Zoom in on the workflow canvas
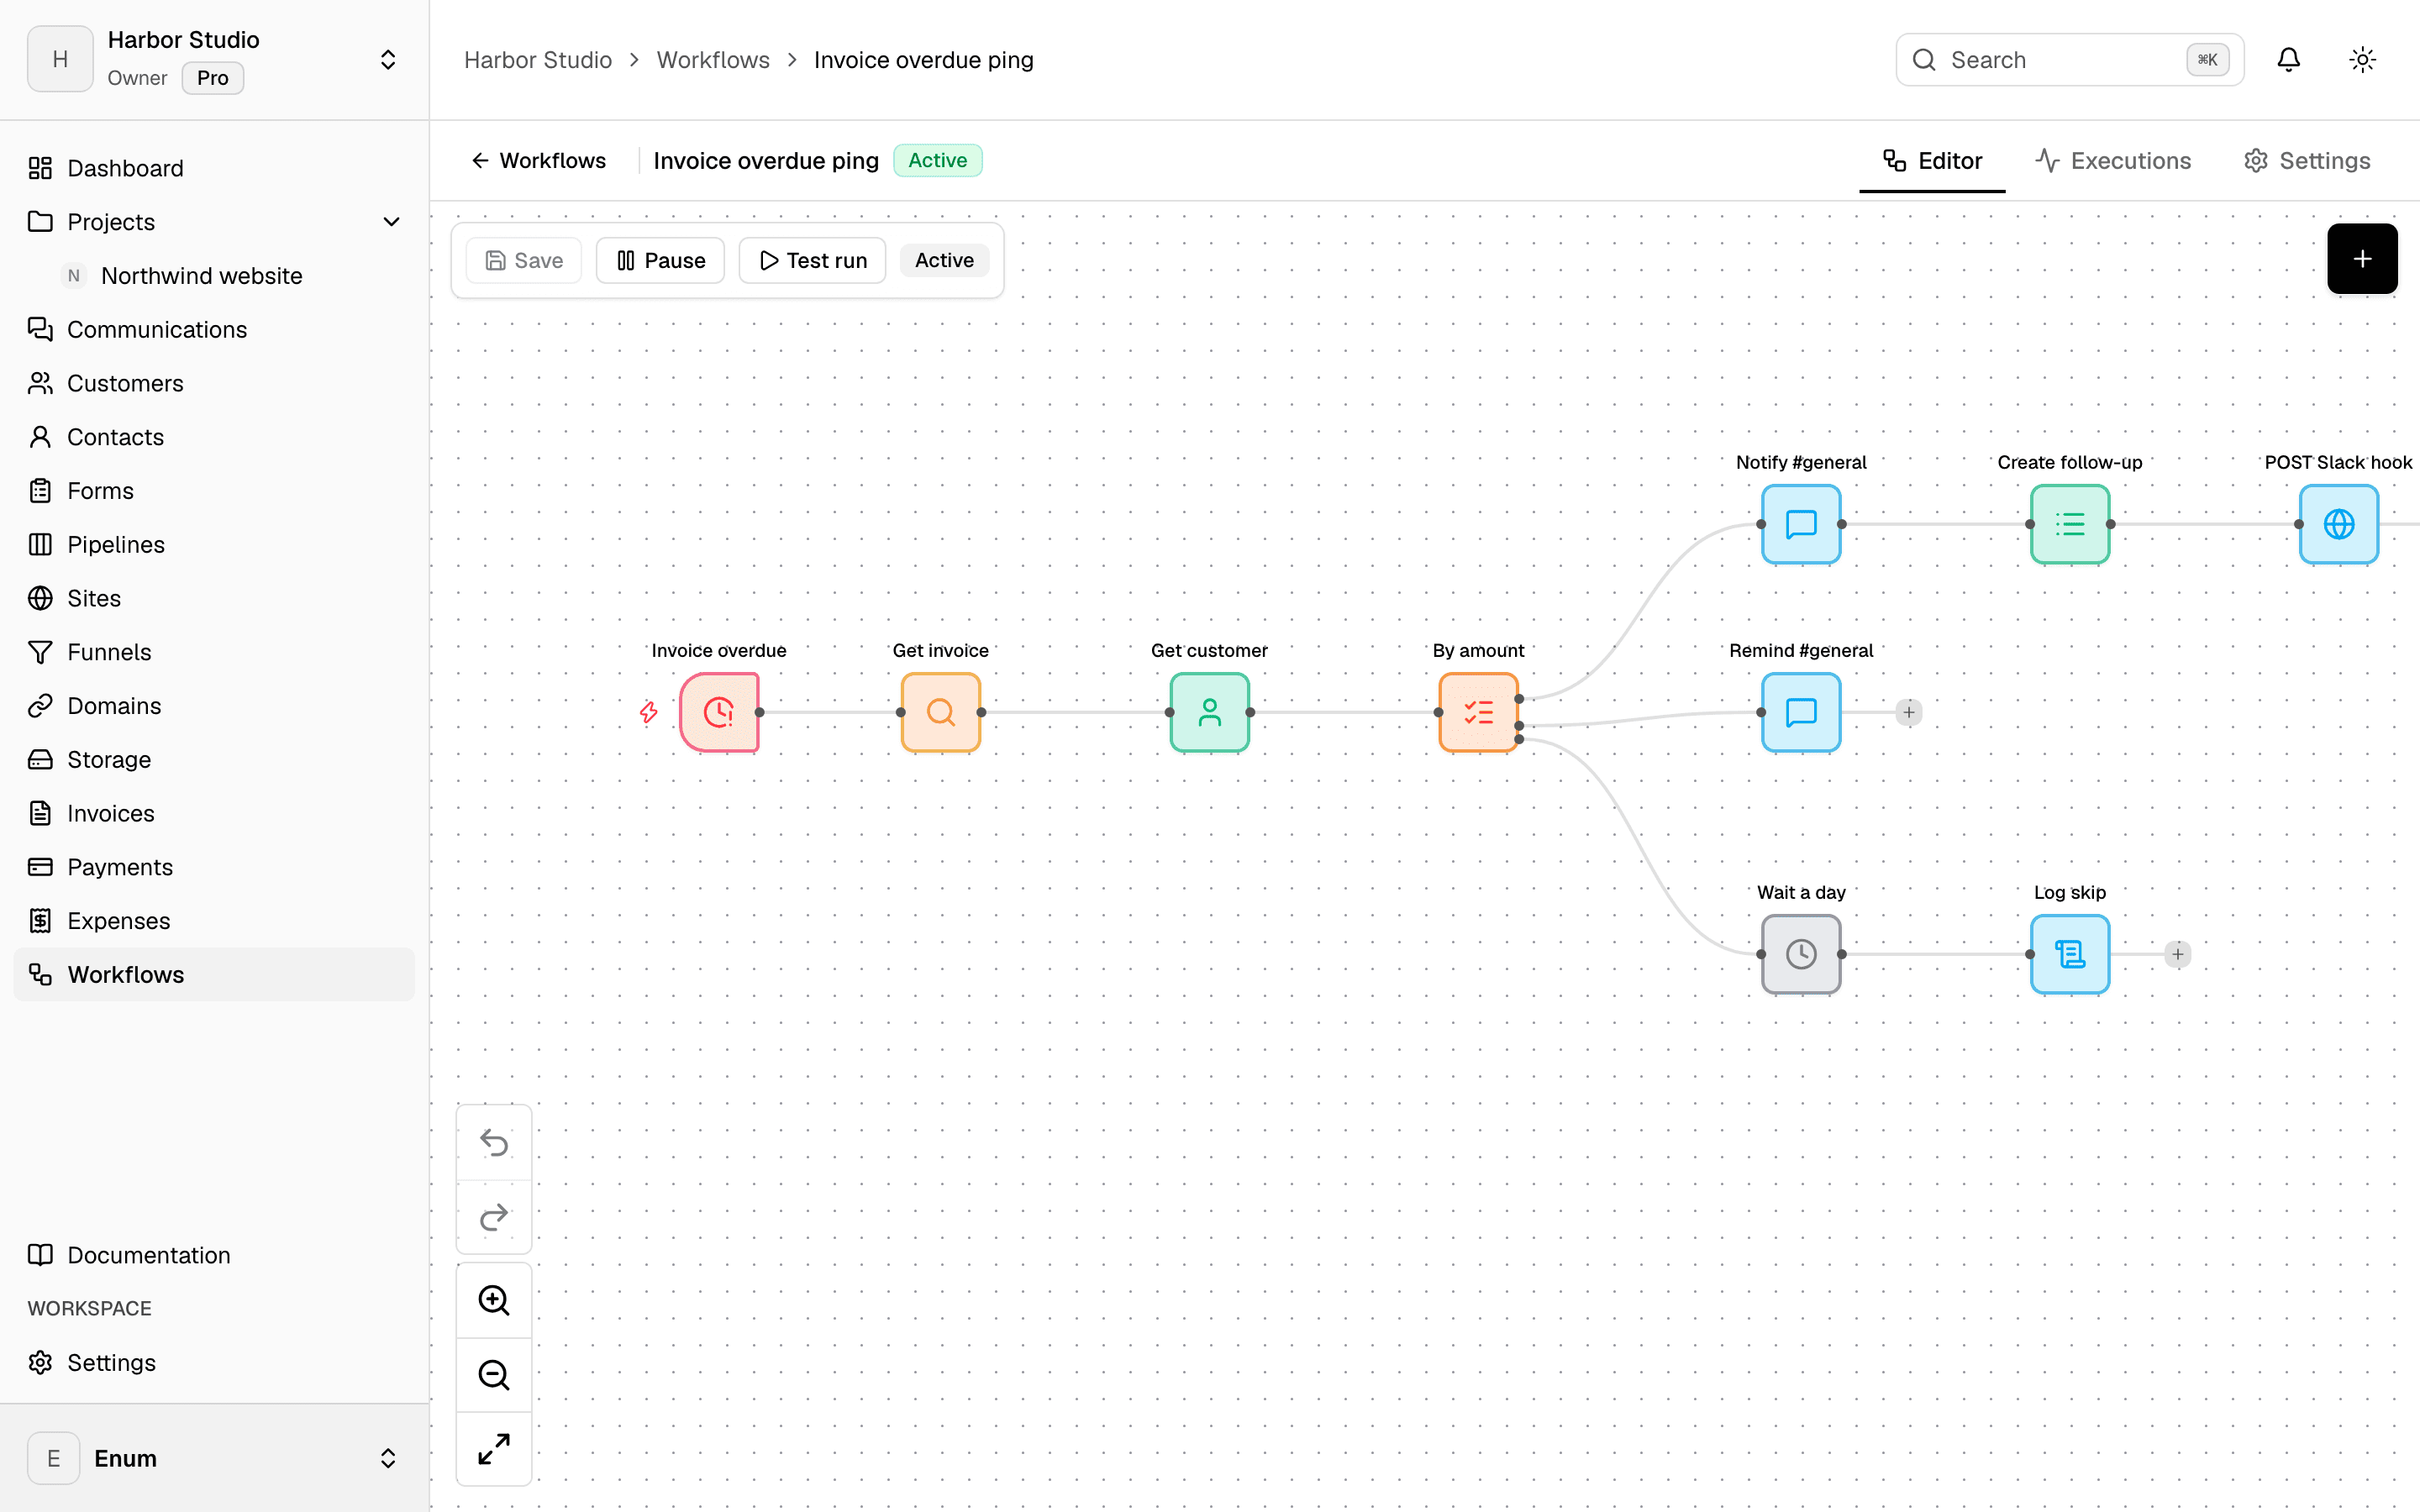Screen dimensions: 2420x1512 (494, 1300)
